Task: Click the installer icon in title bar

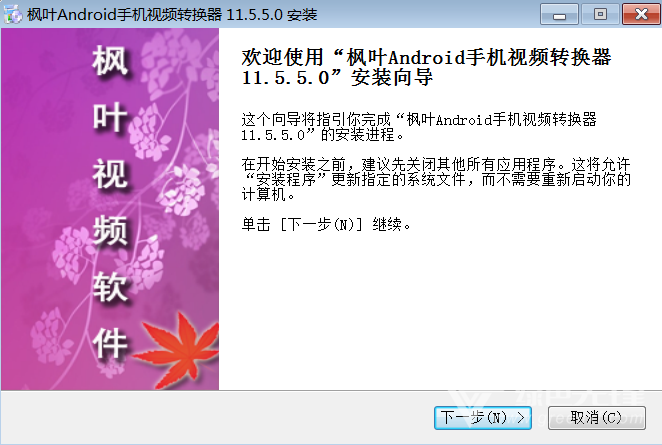Action: [13, 14]
